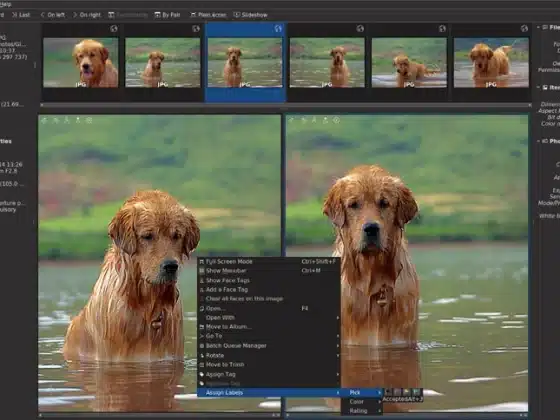Toggle the By Pair toolbar option

point(167,15)
